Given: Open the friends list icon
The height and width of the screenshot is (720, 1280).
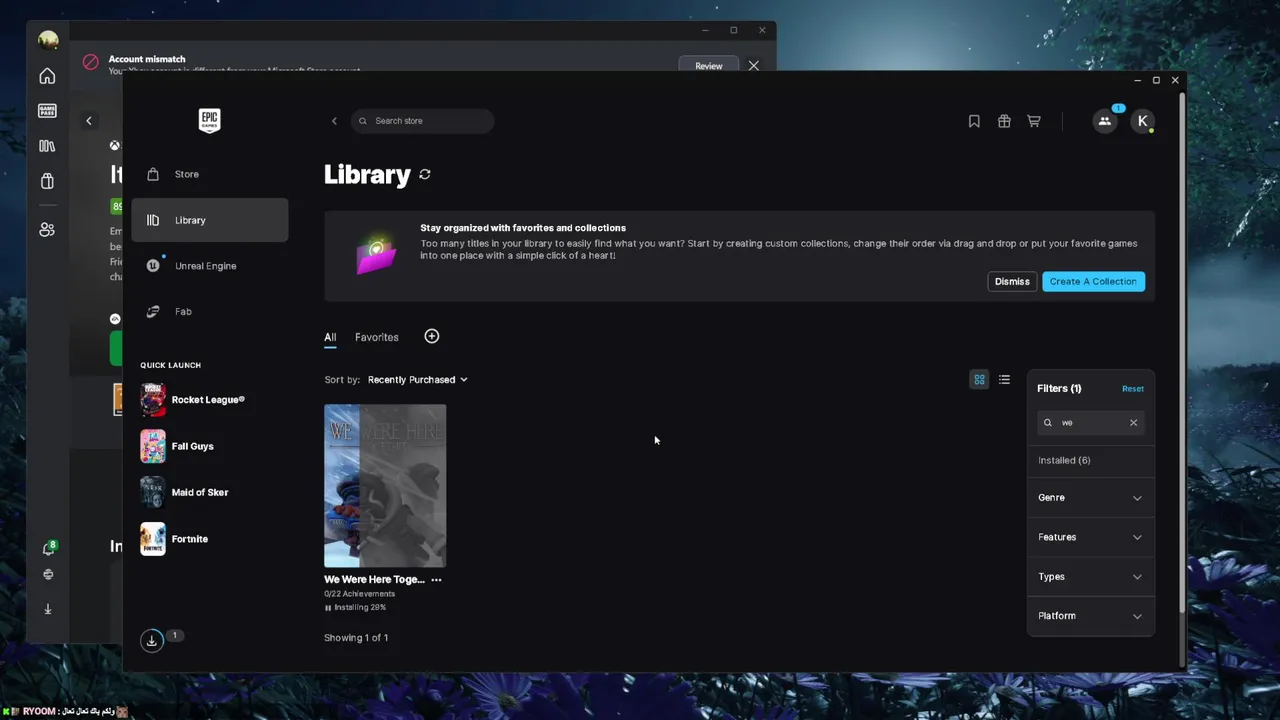Looking at the screenshot, I should tap(1104, 121).
